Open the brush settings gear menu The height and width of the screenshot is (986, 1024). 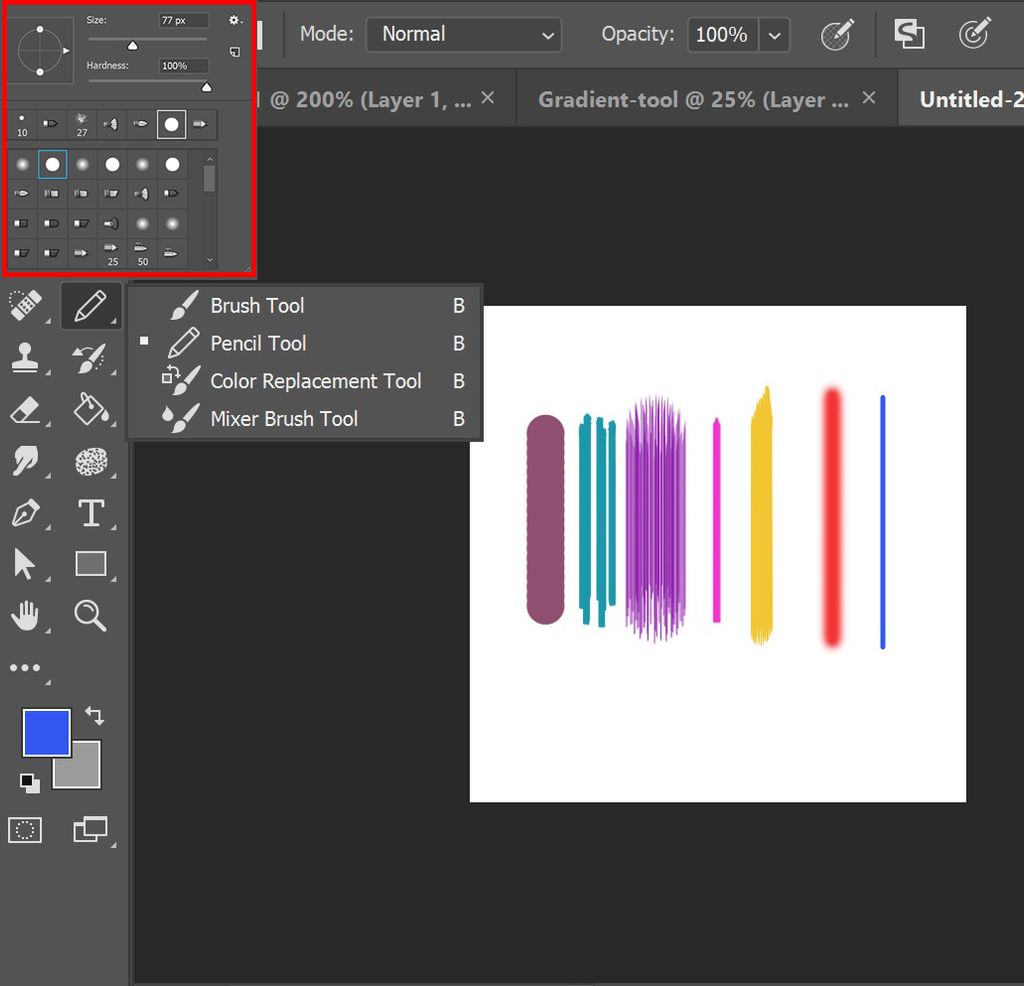[235, 18]
